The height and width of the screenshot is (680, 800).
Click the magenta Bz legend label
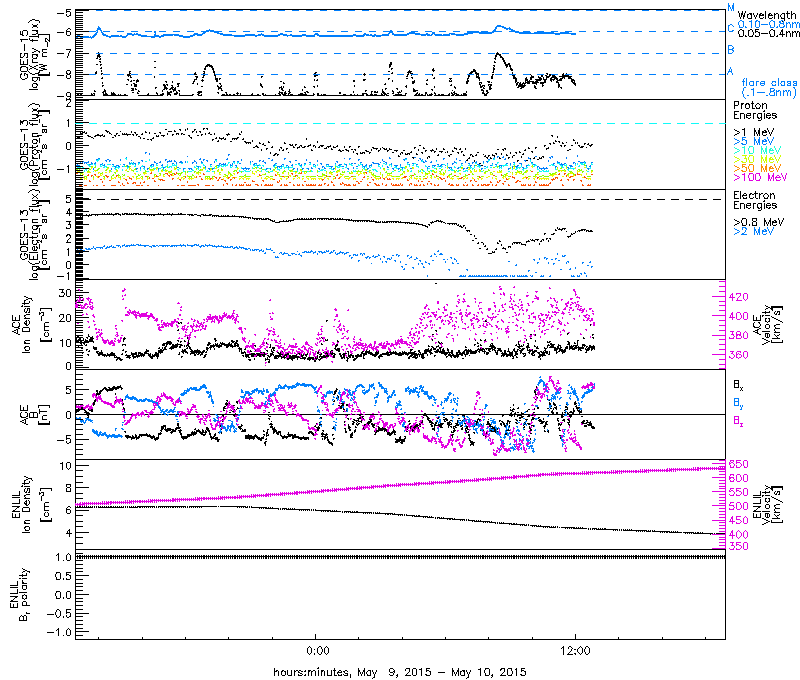click(738, 421)
